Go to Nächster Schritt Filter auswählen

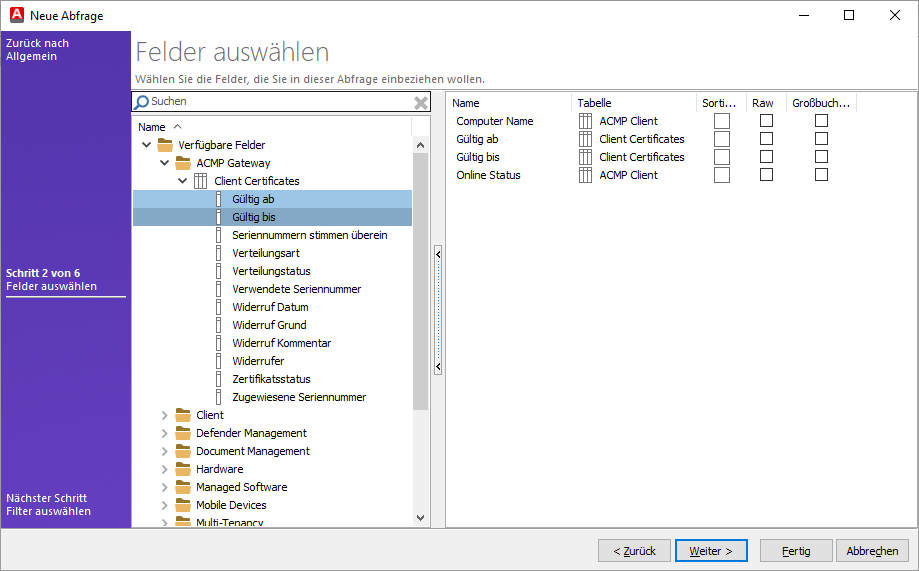tap(49, 504)
